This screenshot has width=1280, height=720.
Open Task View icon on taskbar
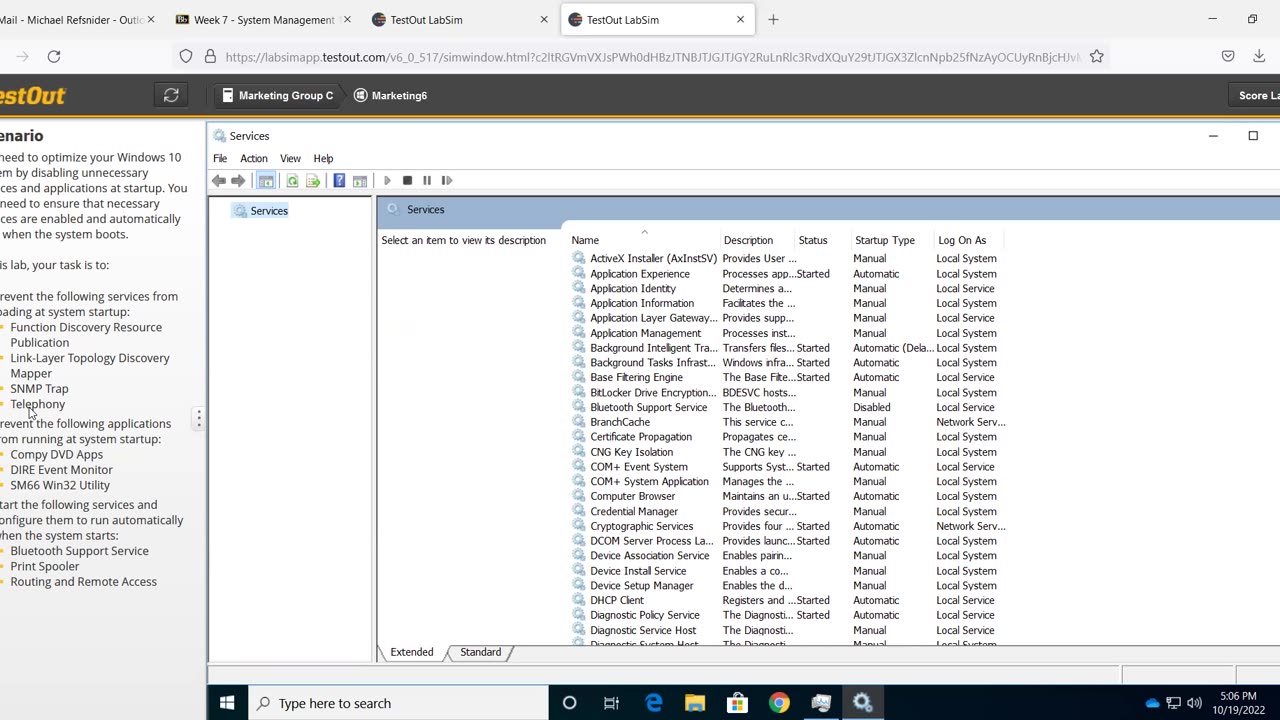click(x=611, y=703)
